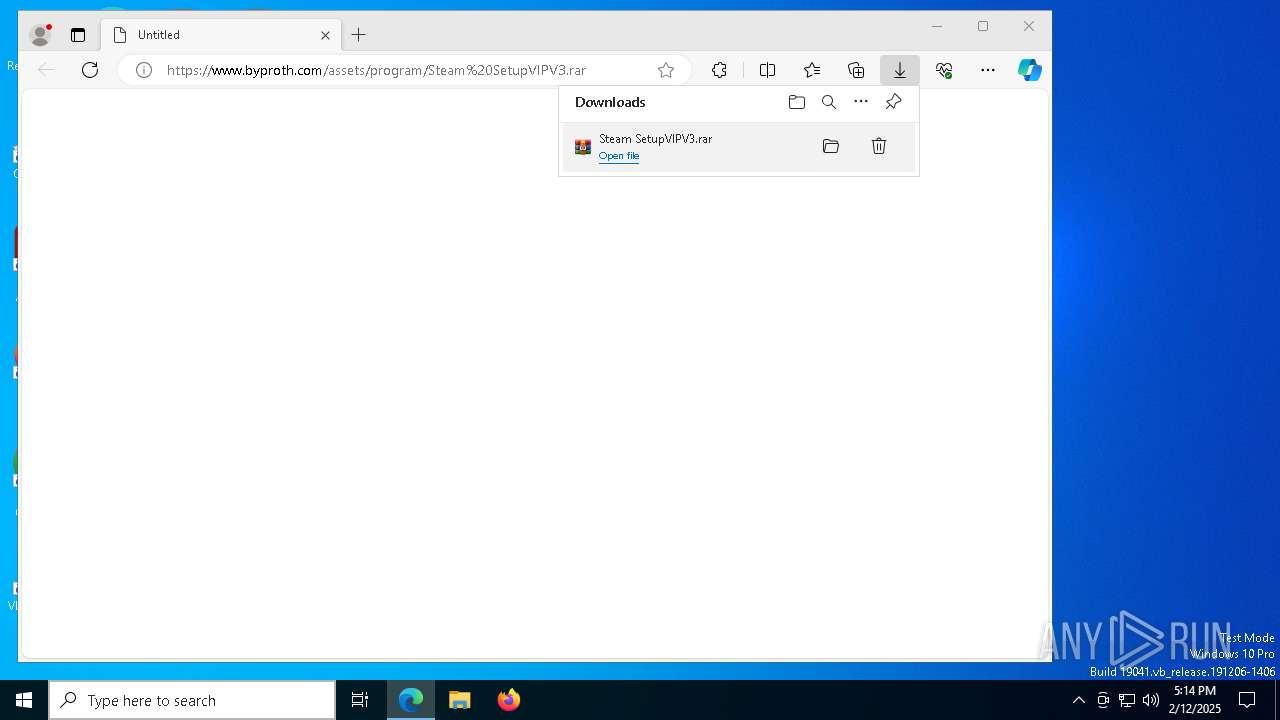Screen dimensions: 1280x720
Task: Close the Untitled tab
Action: point(325,35)
